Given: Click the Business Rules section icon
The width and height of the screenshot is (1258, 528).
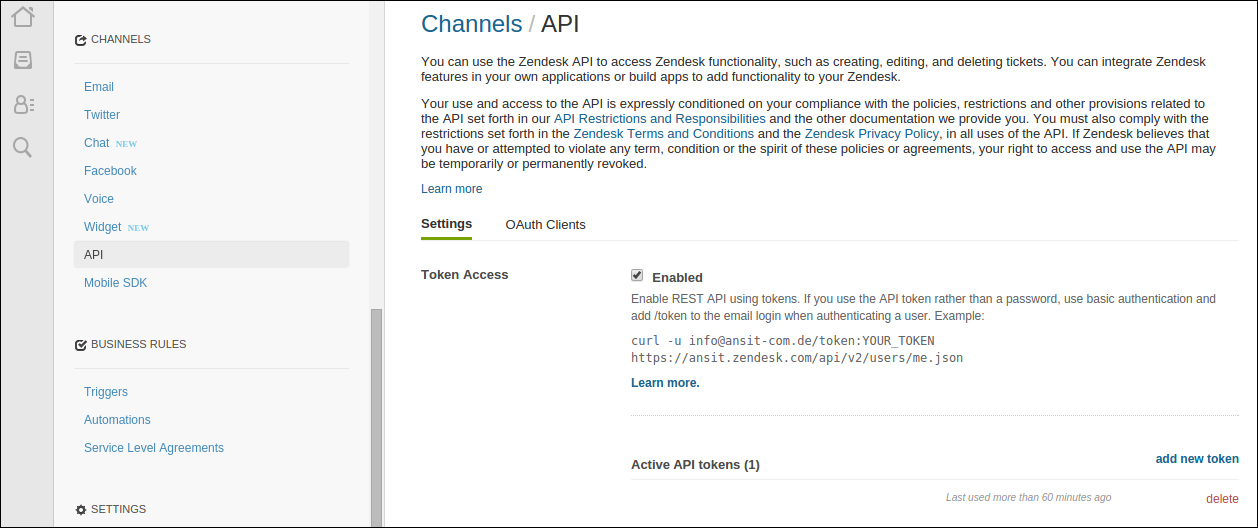Looking at the screenshot, I should [81, 345].
